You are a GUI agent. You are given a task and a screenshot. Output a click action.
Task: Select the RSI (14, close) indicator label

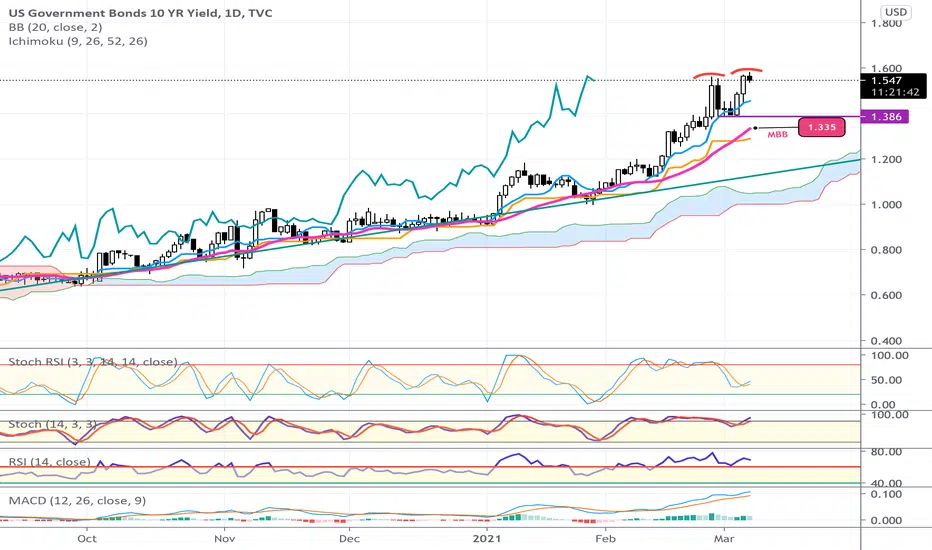pyautogui.click(x=49, y=461)
